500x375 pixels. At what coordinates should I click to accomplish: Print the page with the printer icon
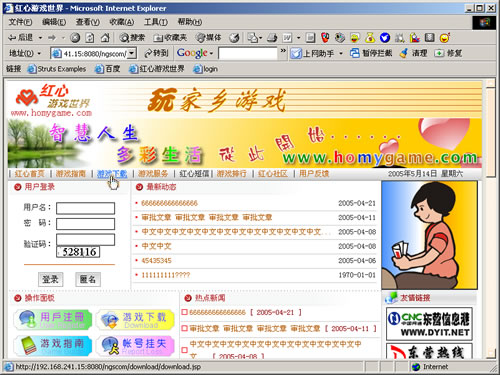(272, 38)
